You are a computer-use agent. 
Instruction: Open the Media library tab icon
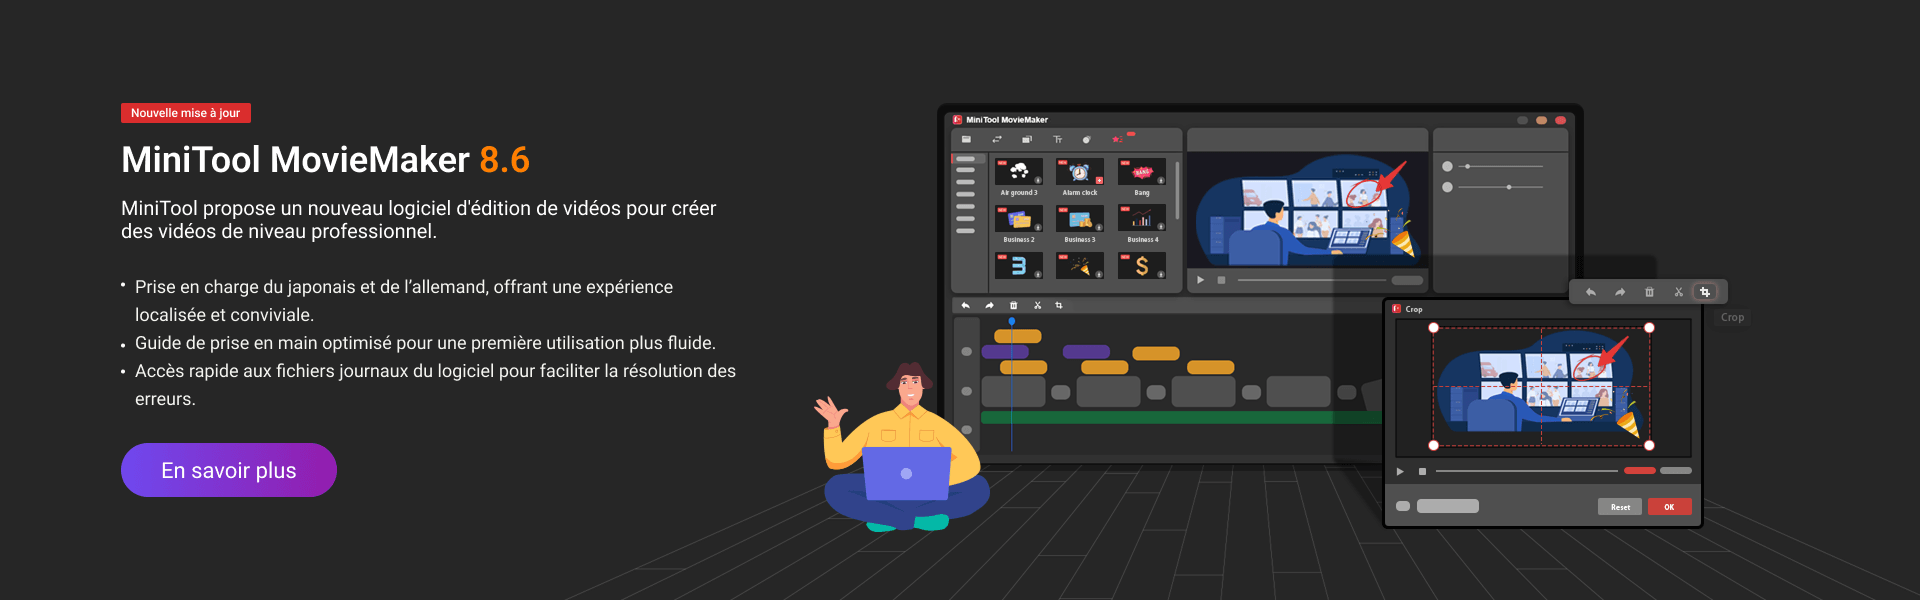pos(966,139)
